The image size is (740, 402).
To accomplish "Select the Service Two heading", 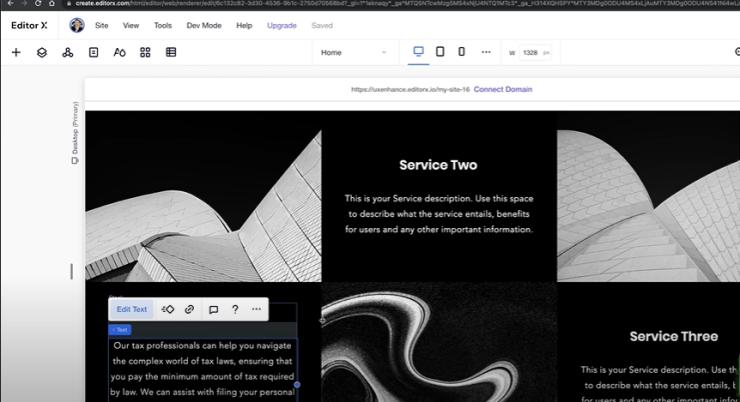I will 438,165.
